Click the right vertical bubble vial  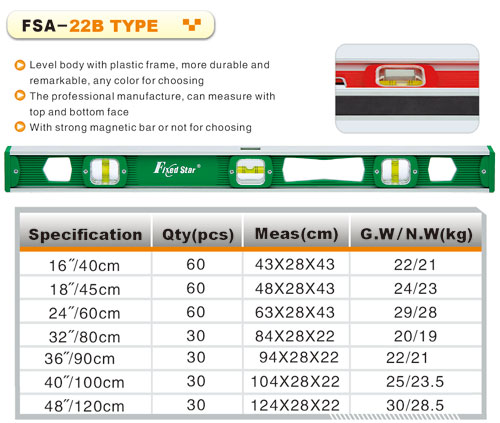tap(396, 171)
